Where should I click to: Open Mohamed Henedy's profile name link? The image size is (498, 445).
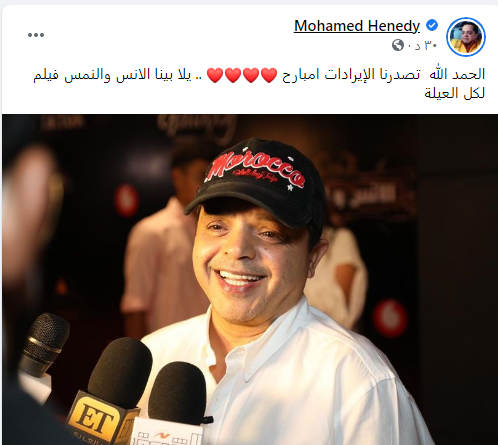[357, 26]
